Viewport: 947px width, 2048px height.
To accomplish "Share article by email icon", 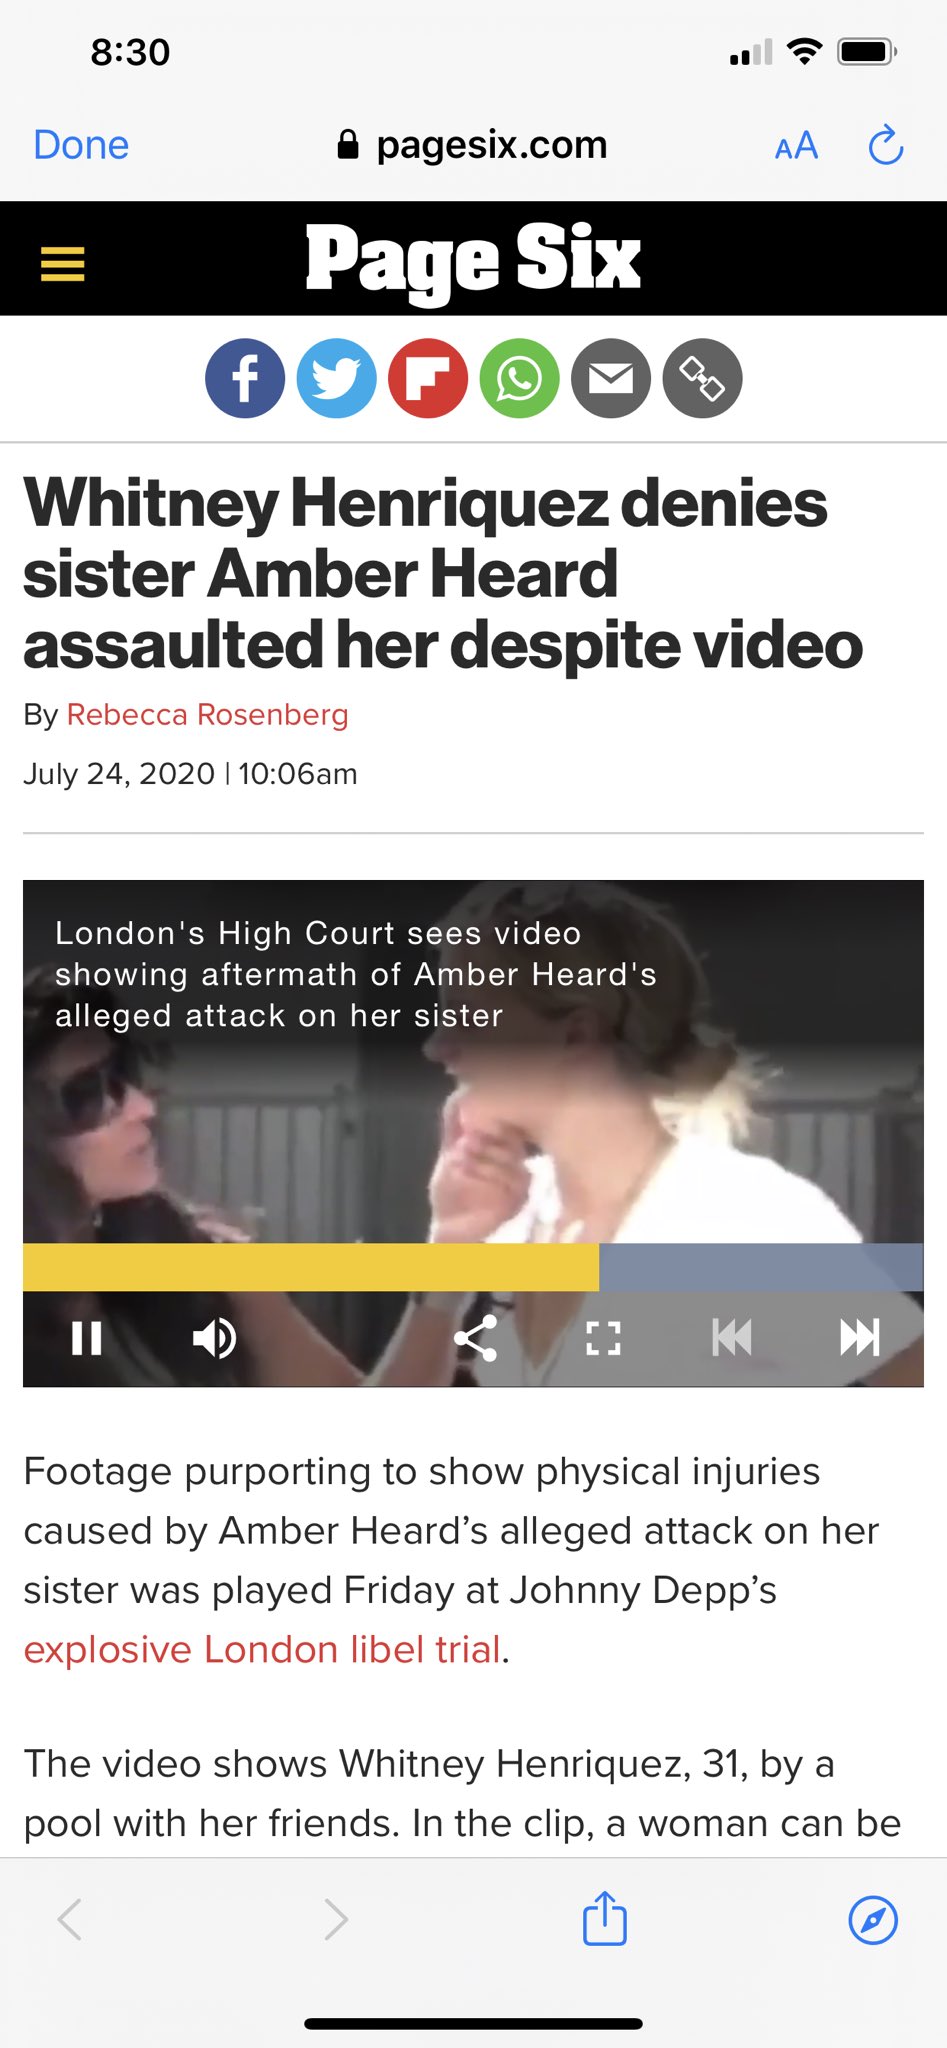I will 611,378.
